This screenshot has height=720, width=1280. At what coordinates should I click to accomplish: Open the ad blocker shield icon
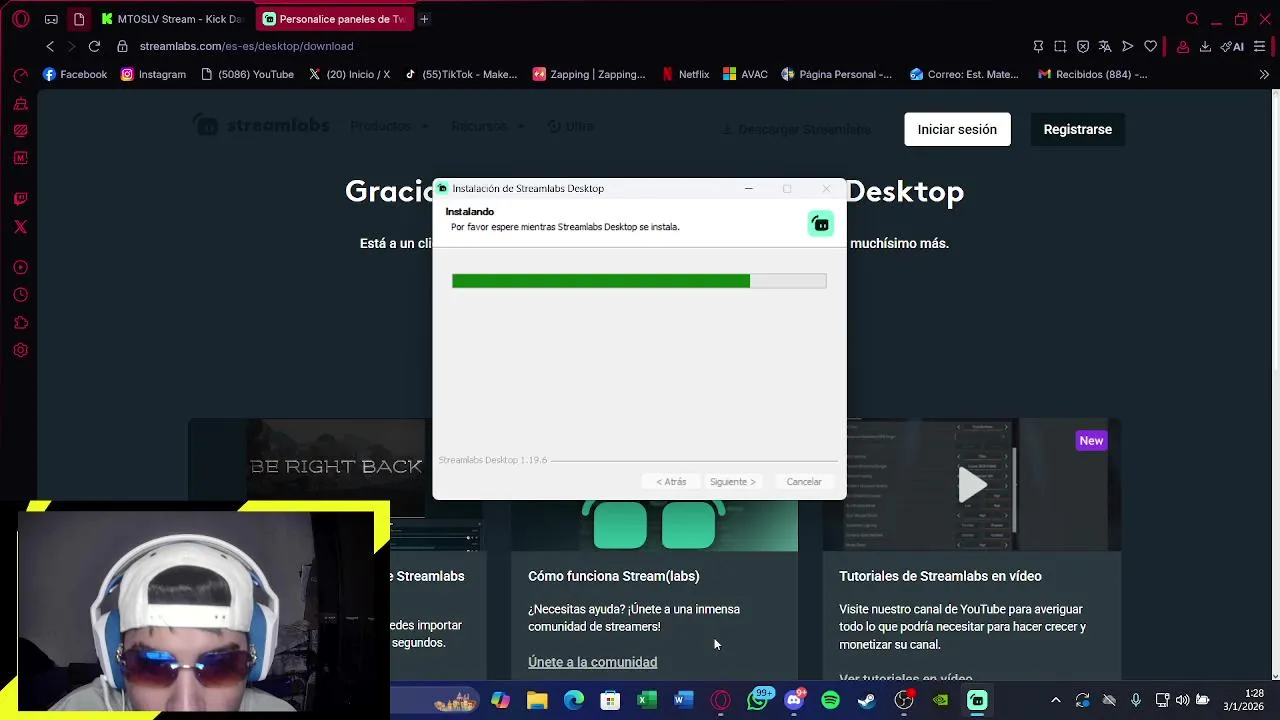pos(1083,46)
